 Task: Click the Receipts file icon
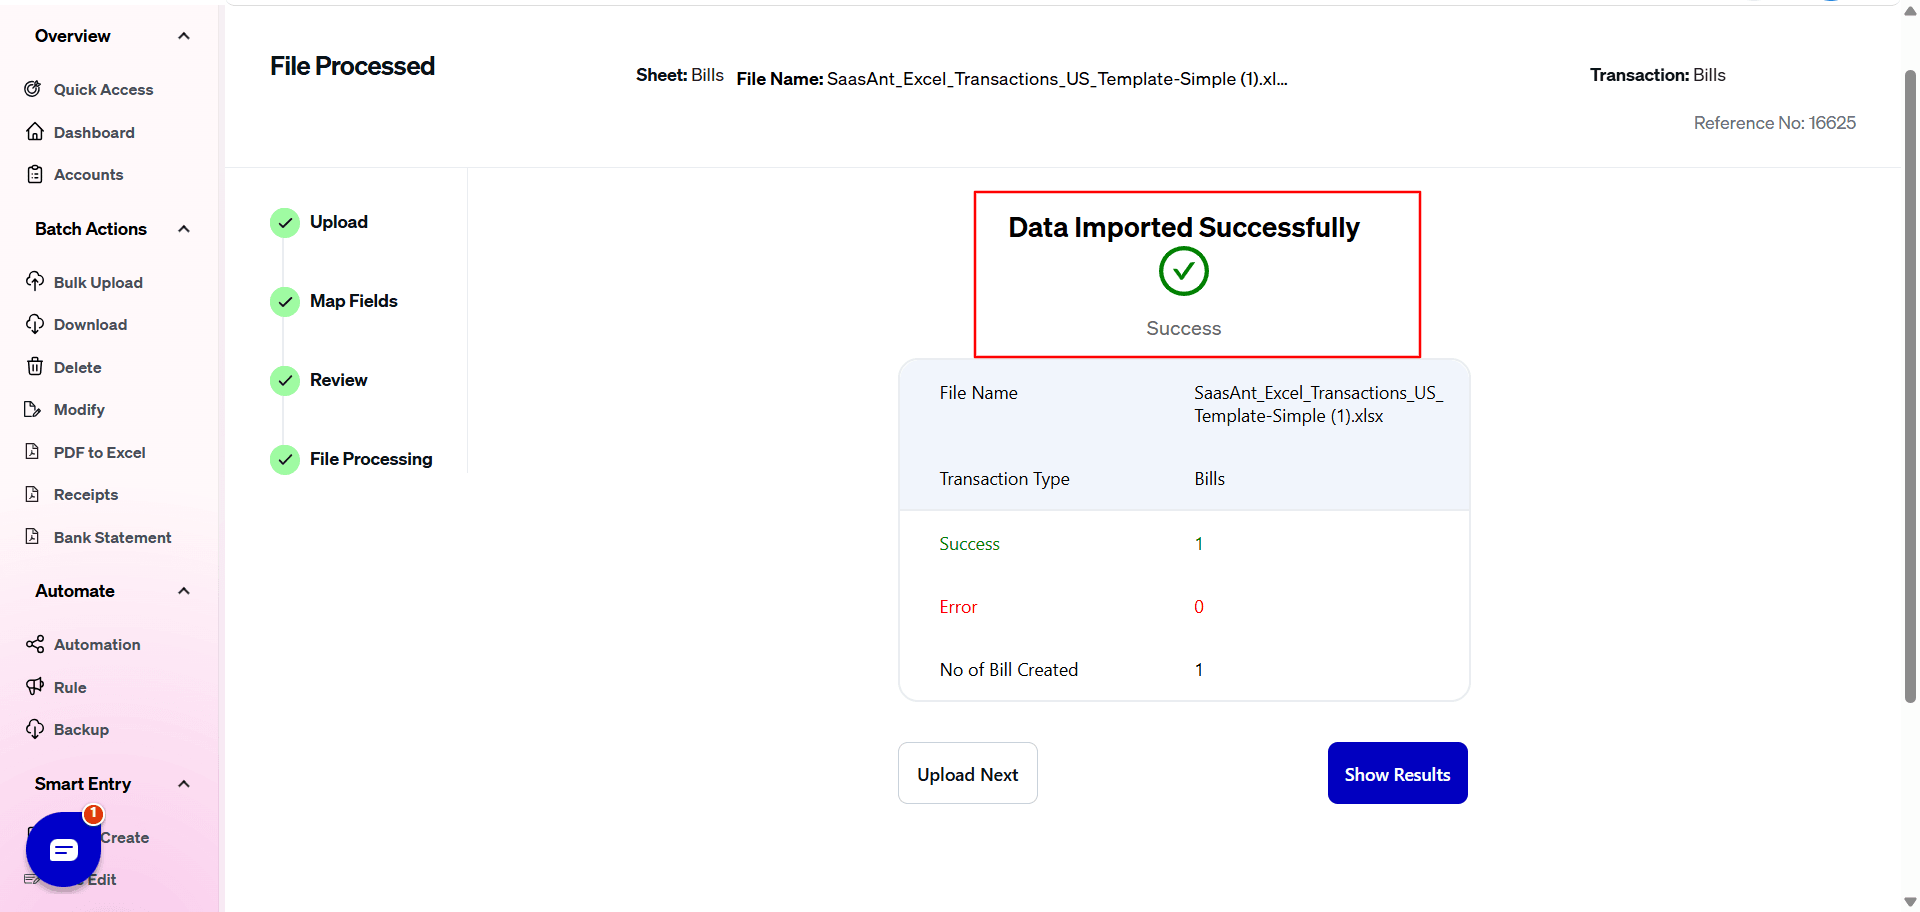[32, 494]
